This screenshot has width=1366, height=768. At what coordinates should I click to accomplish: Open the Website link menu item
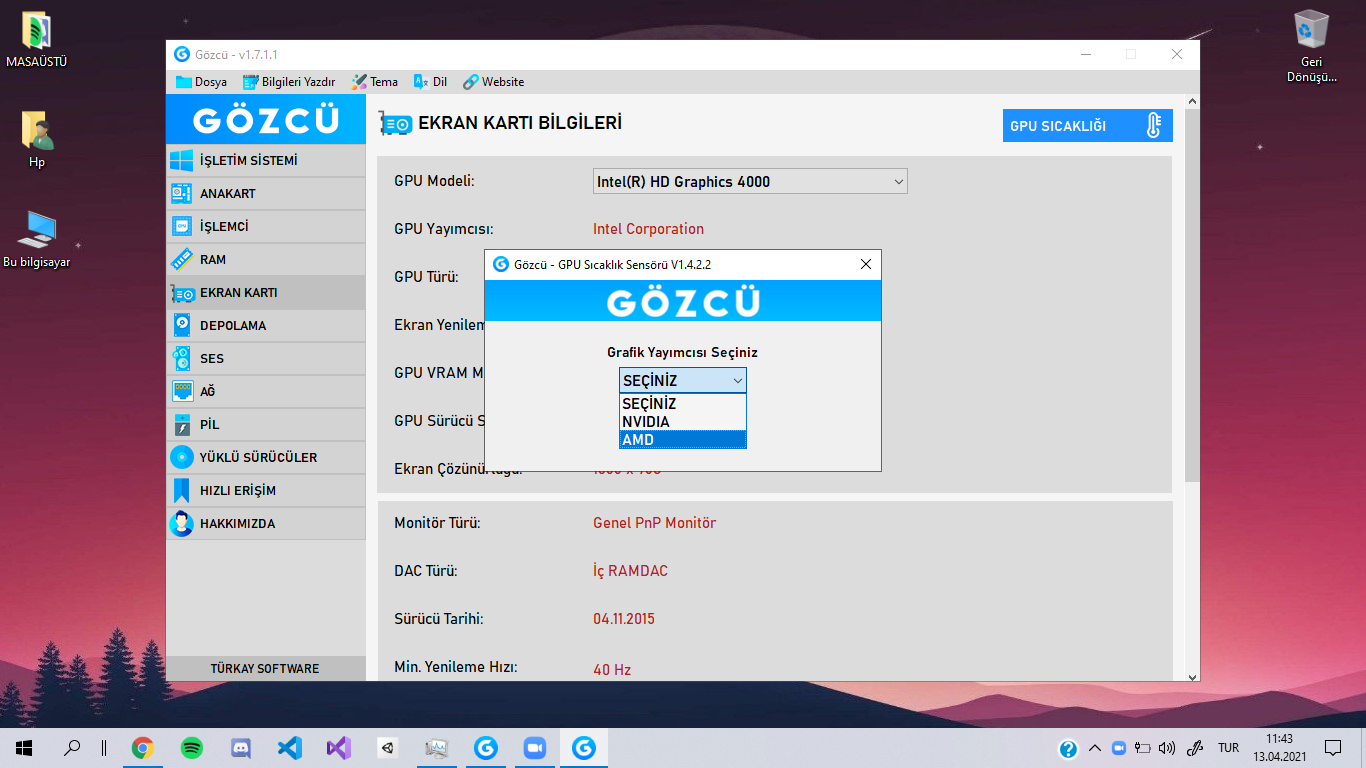click(493, 82)
